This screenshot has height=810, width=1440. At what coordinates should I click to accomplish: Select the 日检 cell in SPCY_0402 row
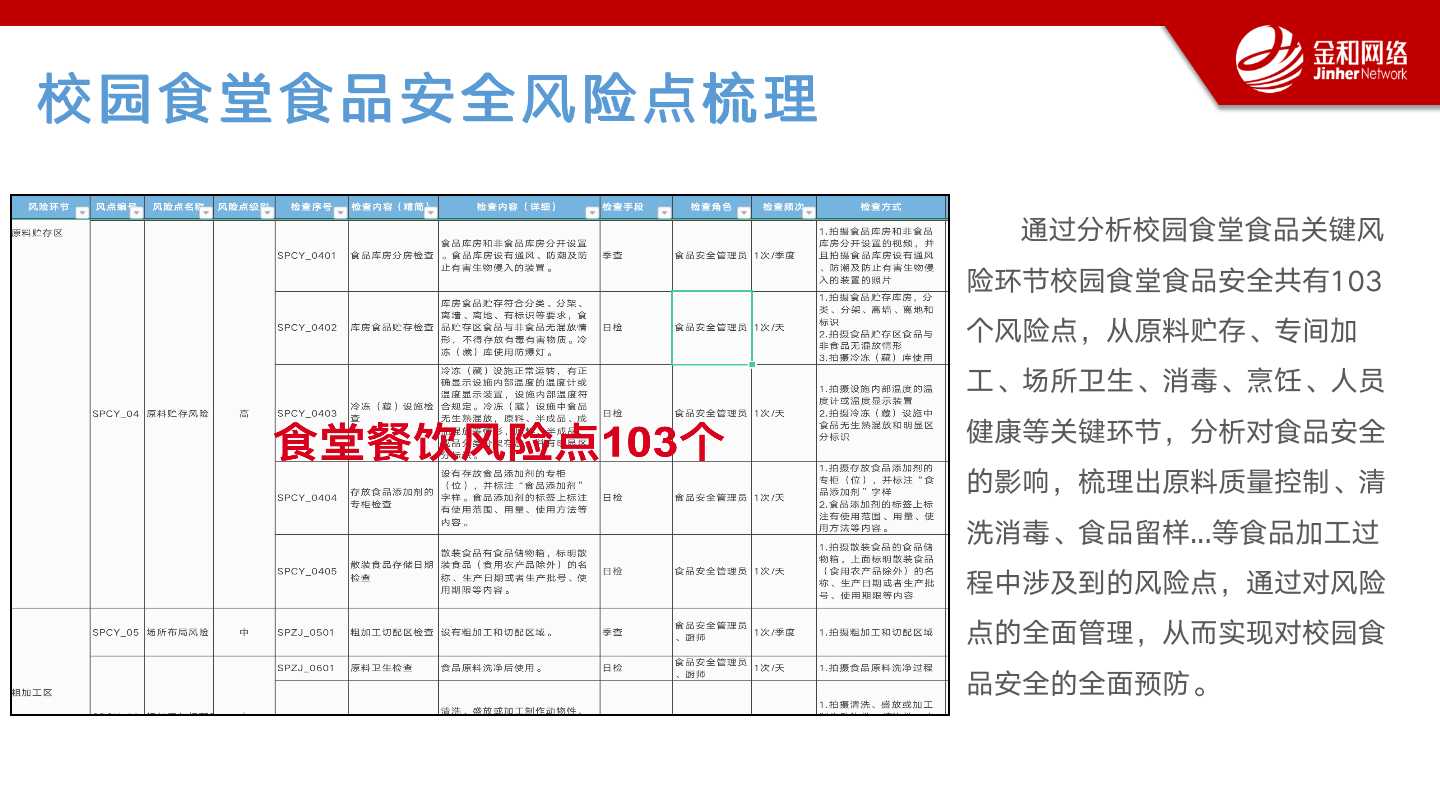pyautogui.click(x=635, y=328)
